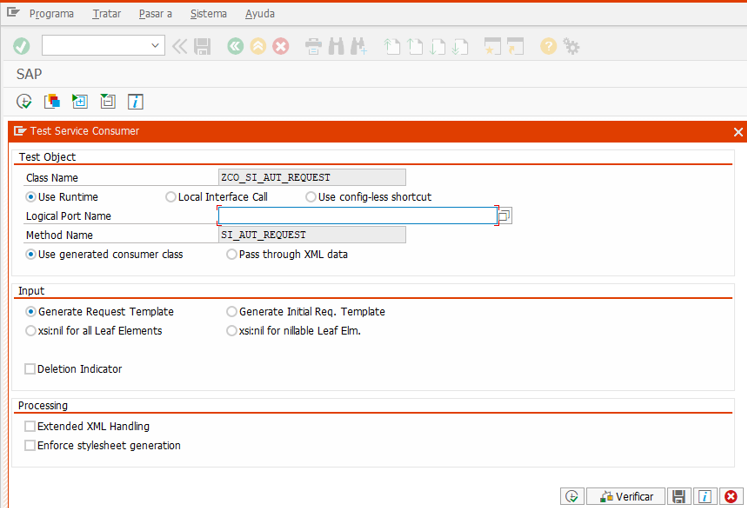747x508 pixels.
Task: Click the Method Name field SI_AUT_REQUEST
Action: 312,235
